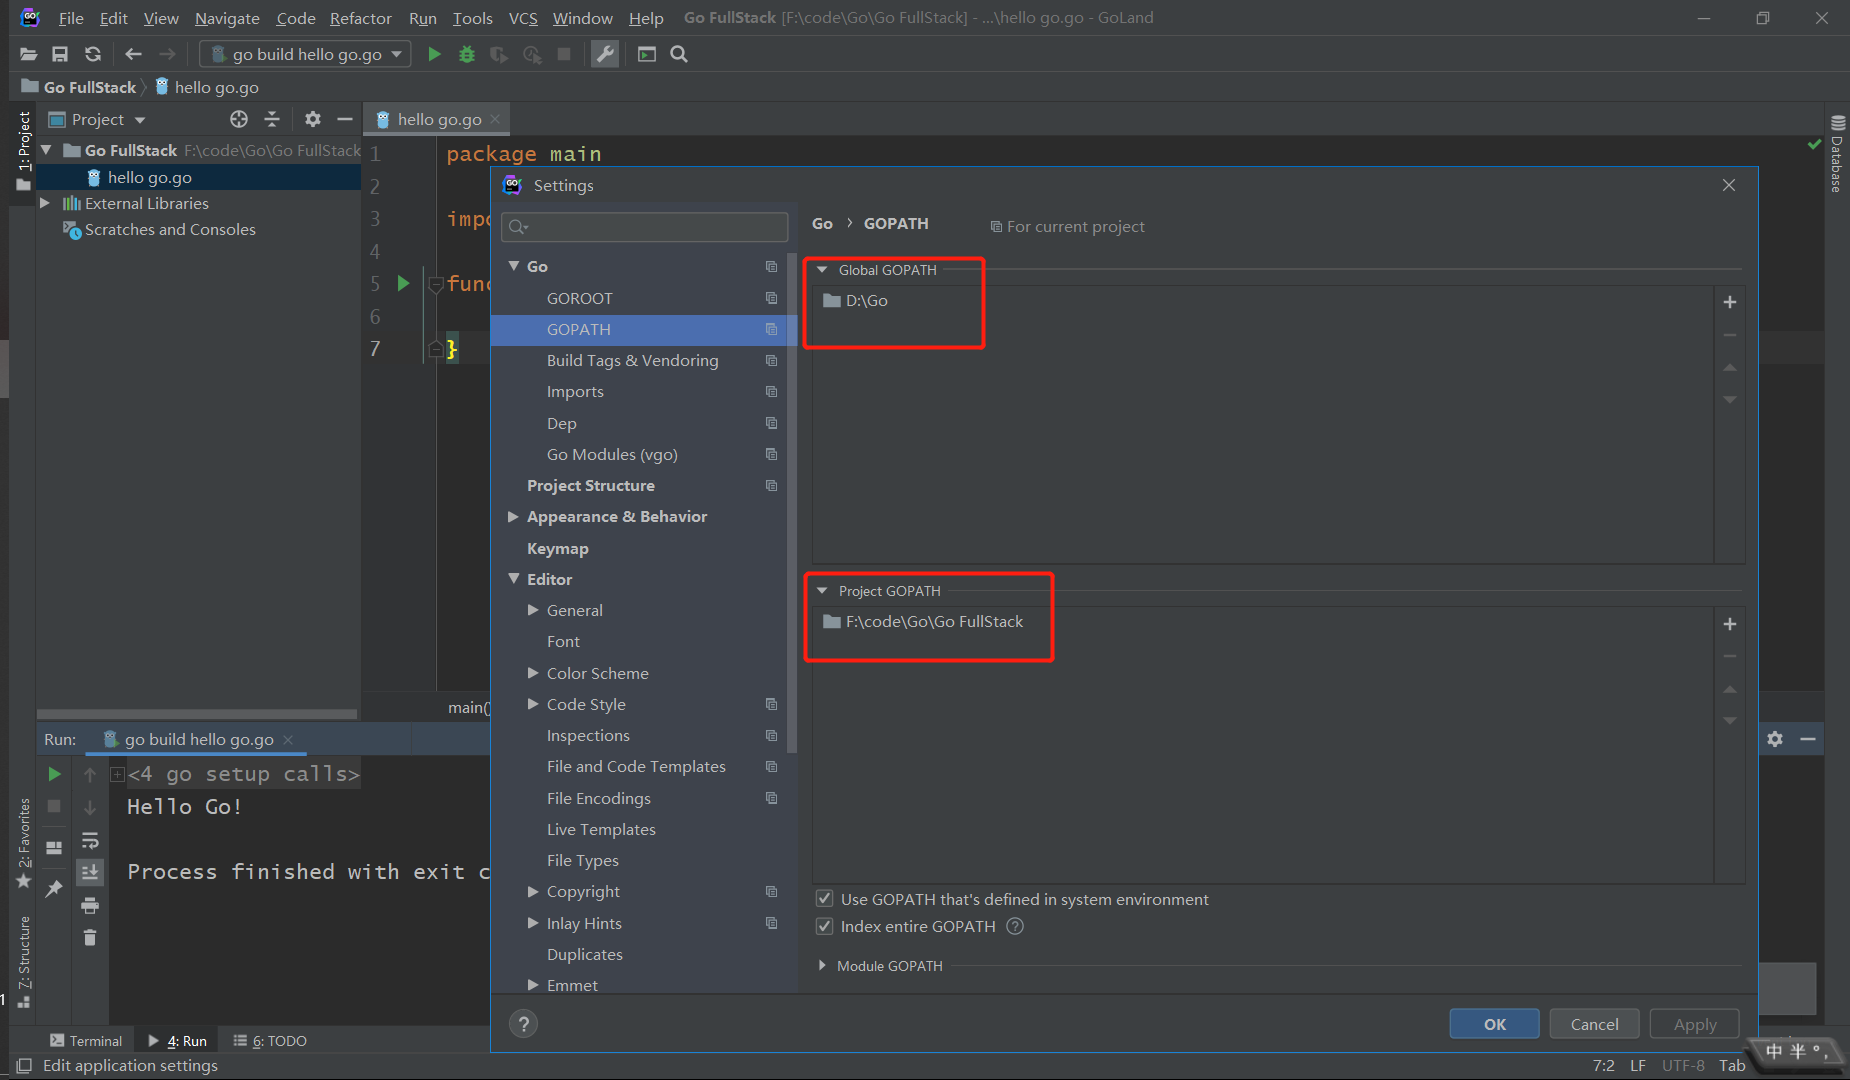Click the Synchronize refresh toolbar icon

tap(93, 54)
